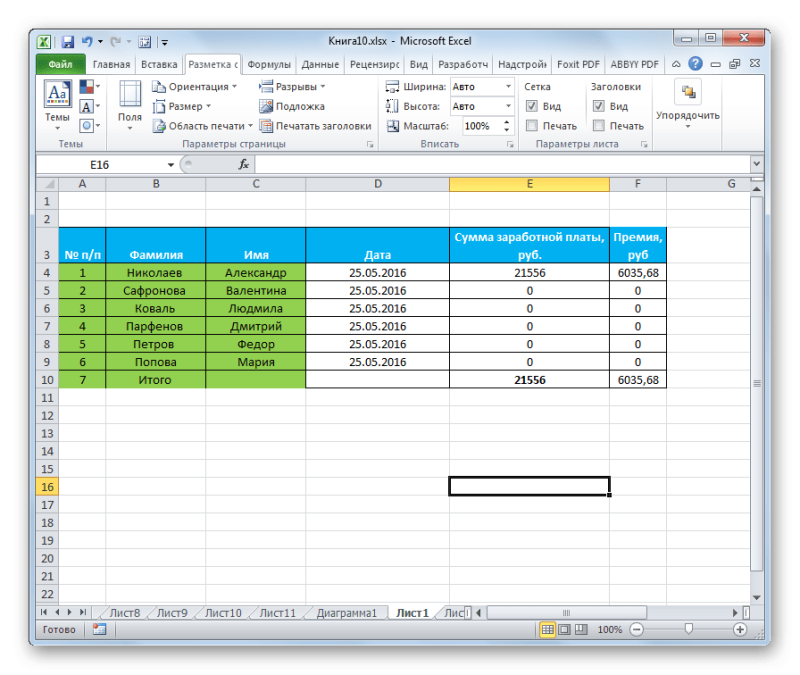The height and width of the screenshot is (675, 800).
Task: Open Print Area (Область печати) menu
Action: click(203, 126)
